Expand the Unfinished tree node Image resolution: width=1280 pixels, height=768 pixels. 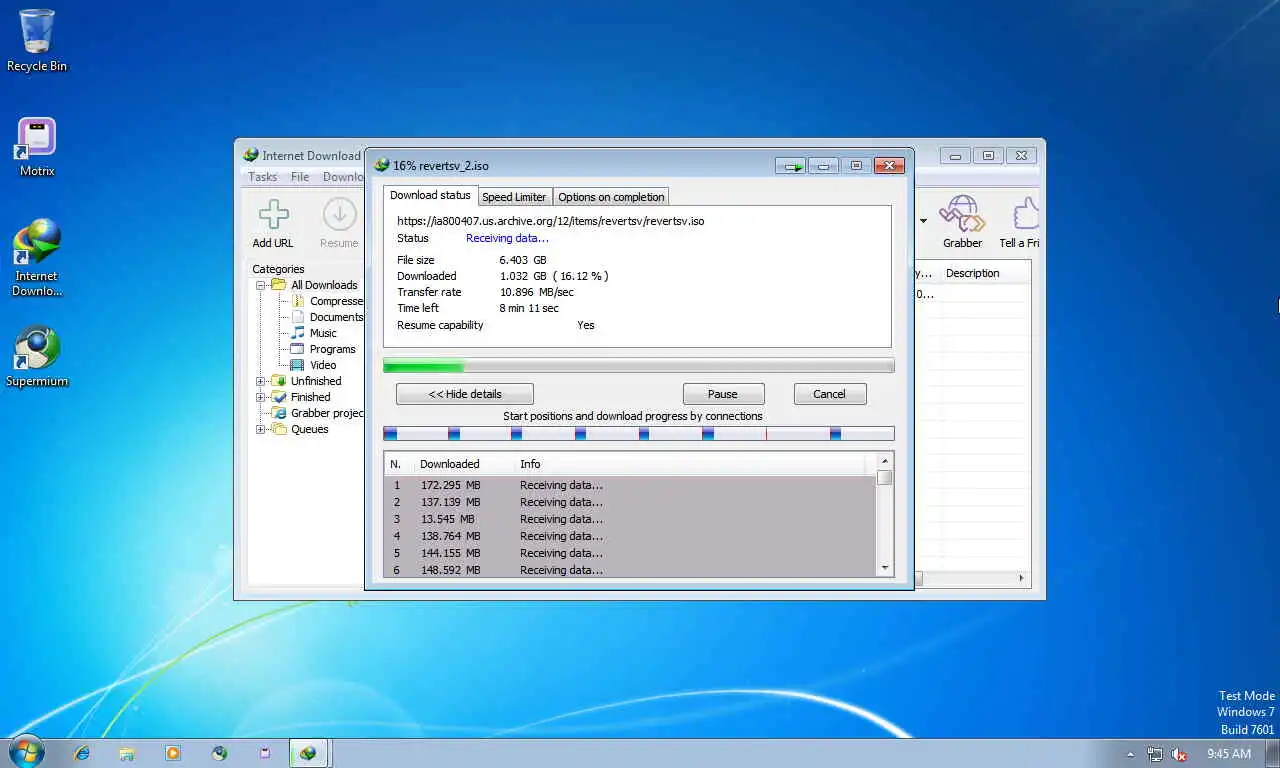pyautogui.click(x=261, y=381)
